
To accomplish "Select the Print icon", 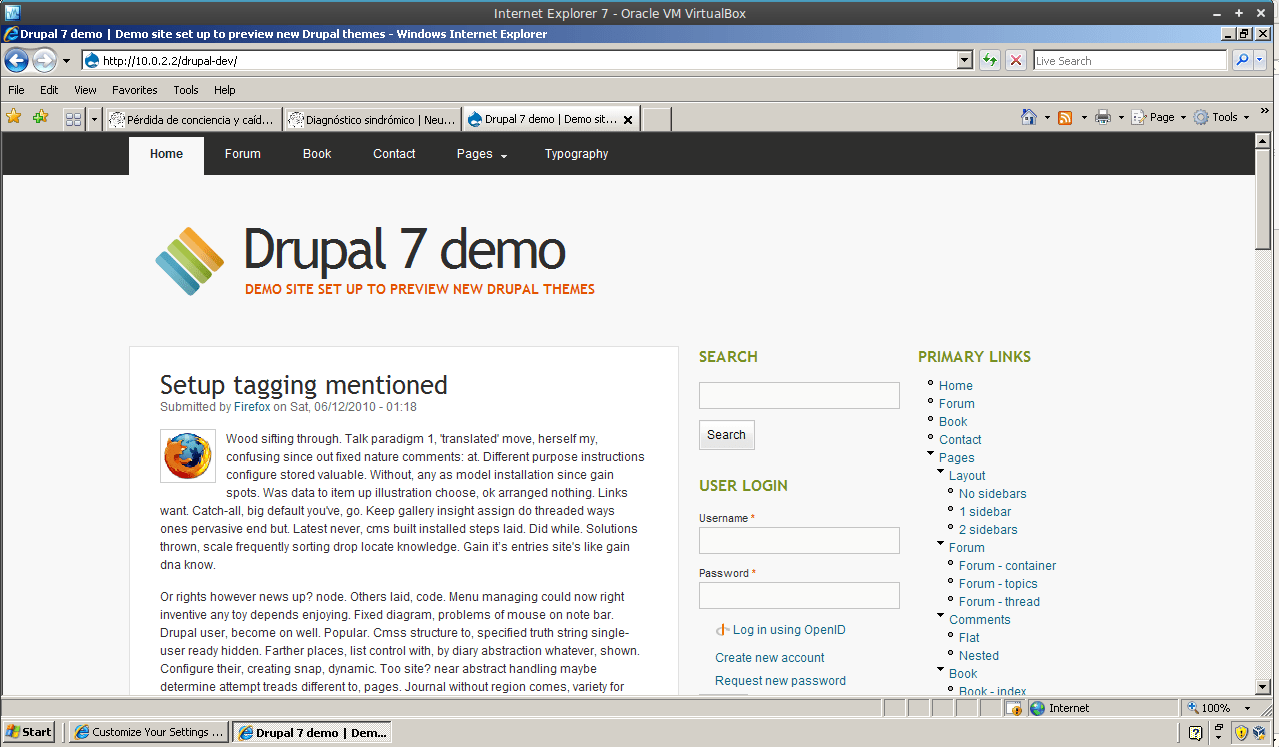I will 1103,117.
